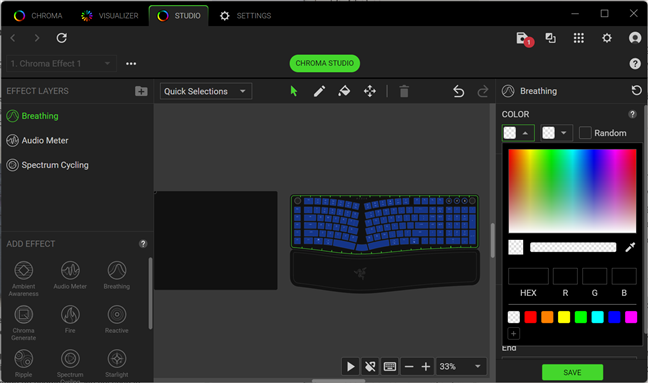Zoom out with the minus button
This screenshot has width=648, height=383.
pos(409,366)
